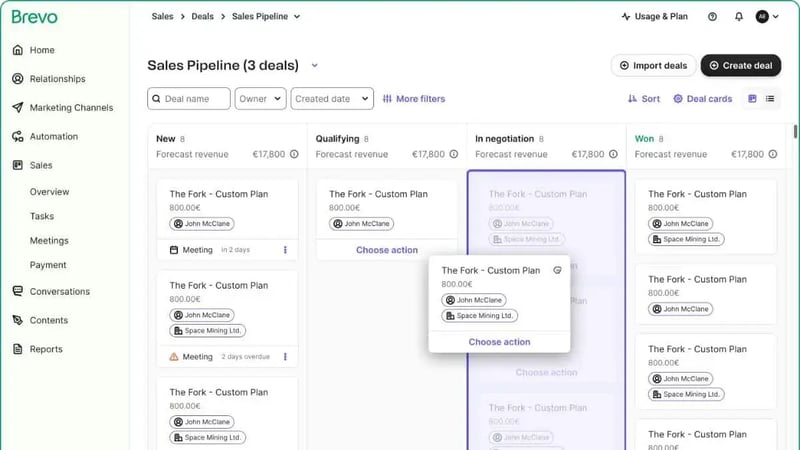
Task: Go to Tasks under Sales
Action: point(42,216)
